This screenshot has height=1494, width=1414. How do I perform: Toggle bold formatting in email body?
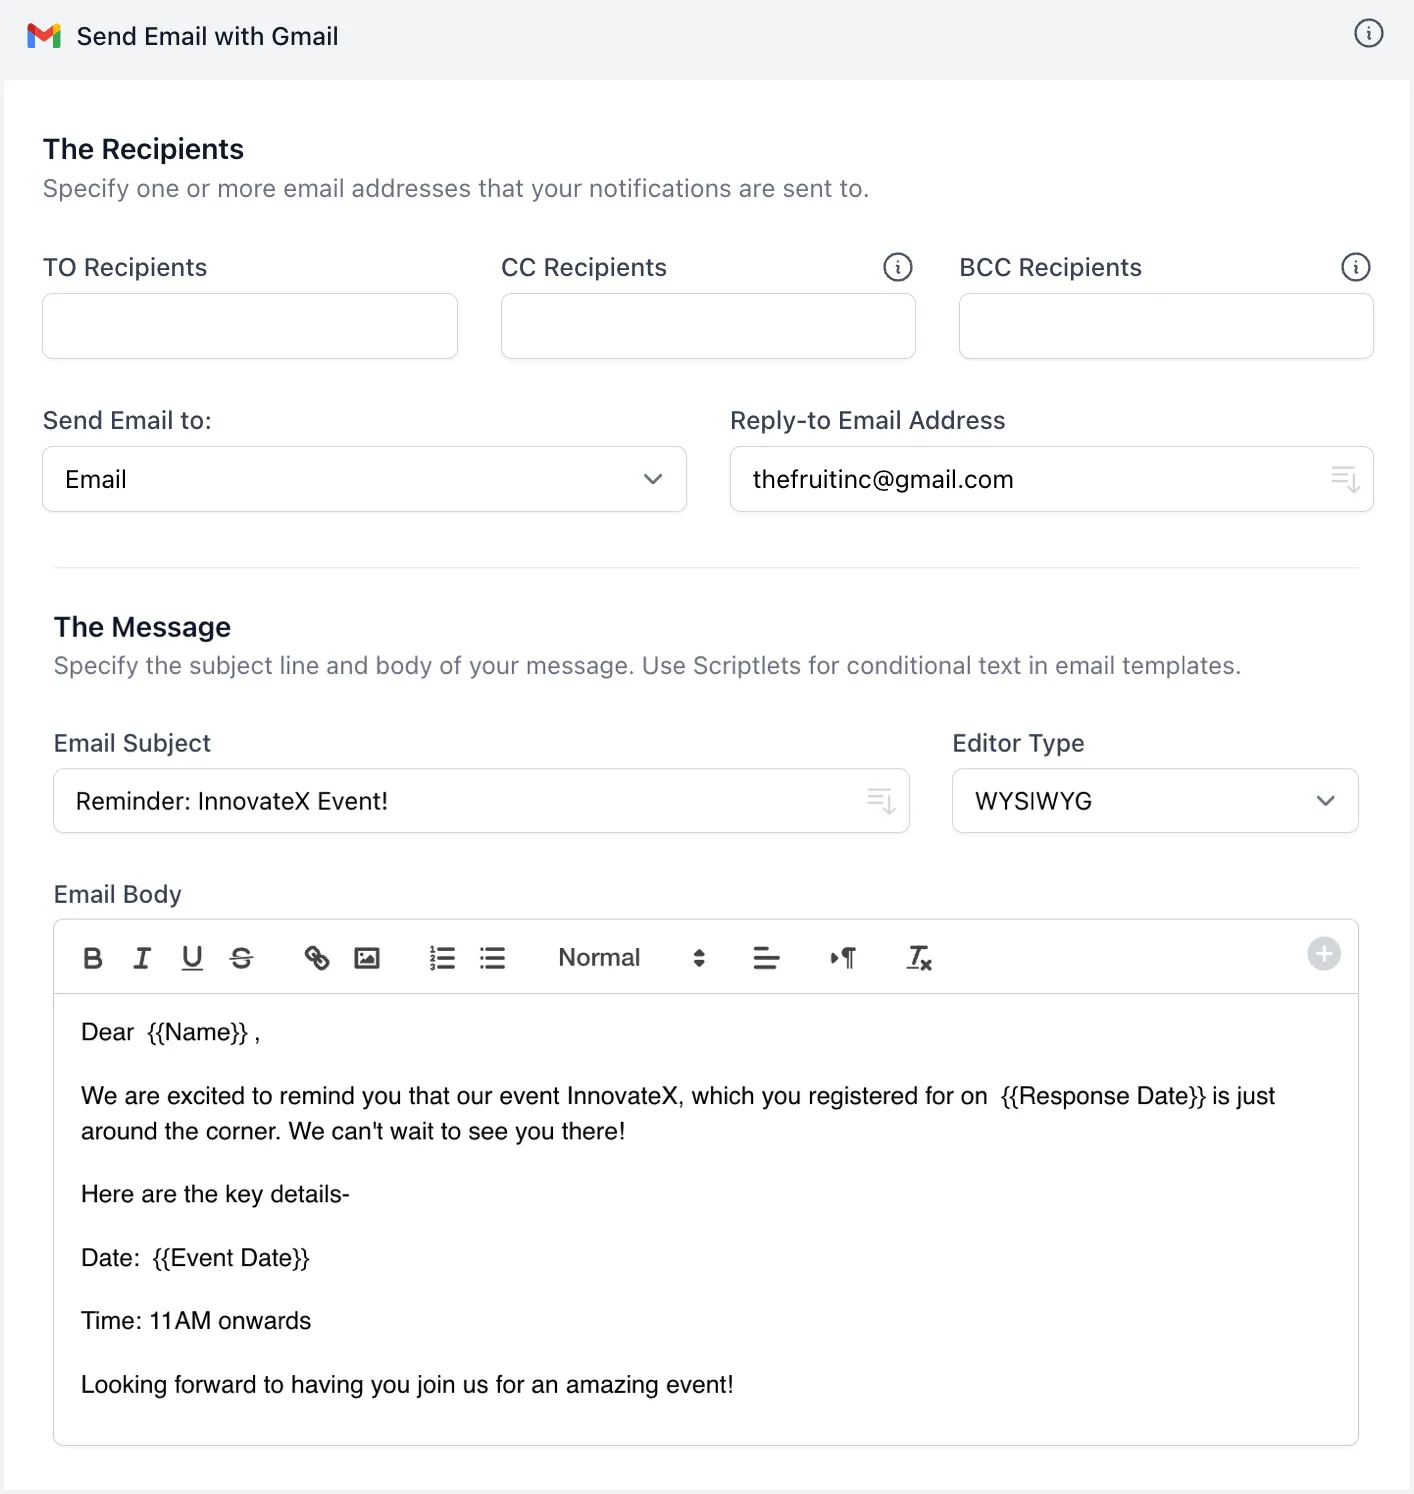92,957
